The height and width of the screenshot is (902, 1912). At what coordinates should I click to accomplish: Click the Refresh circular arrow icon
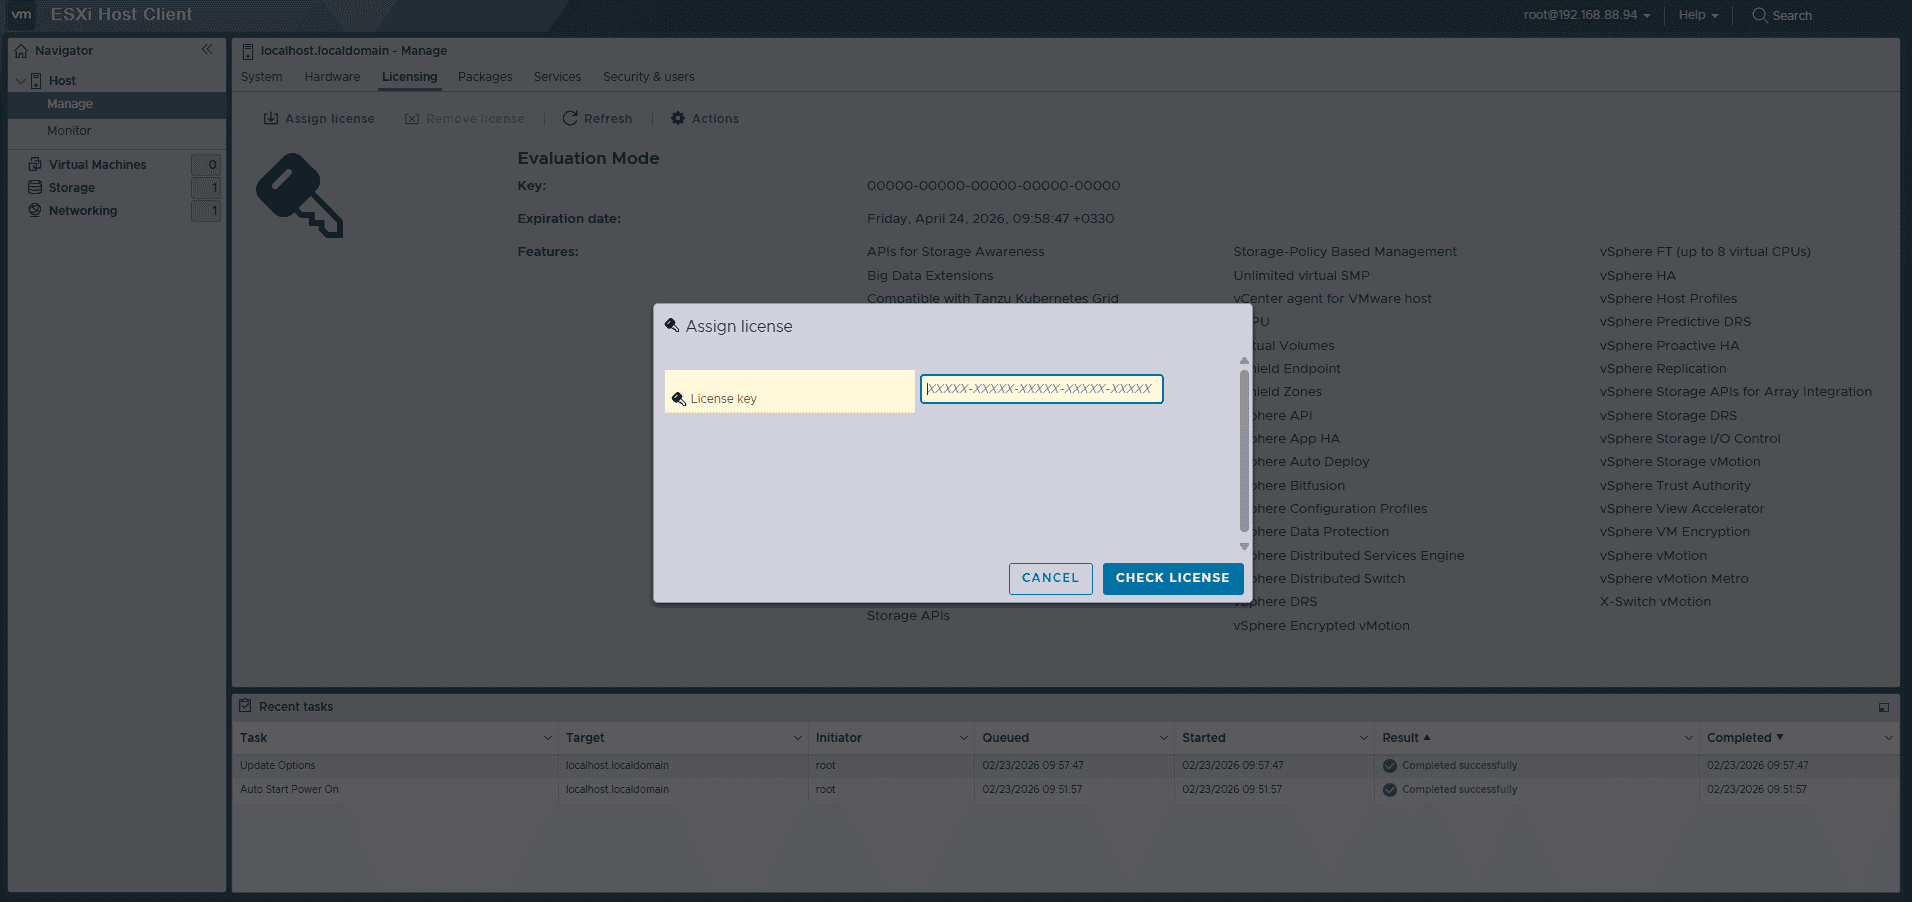click(570, 118)
